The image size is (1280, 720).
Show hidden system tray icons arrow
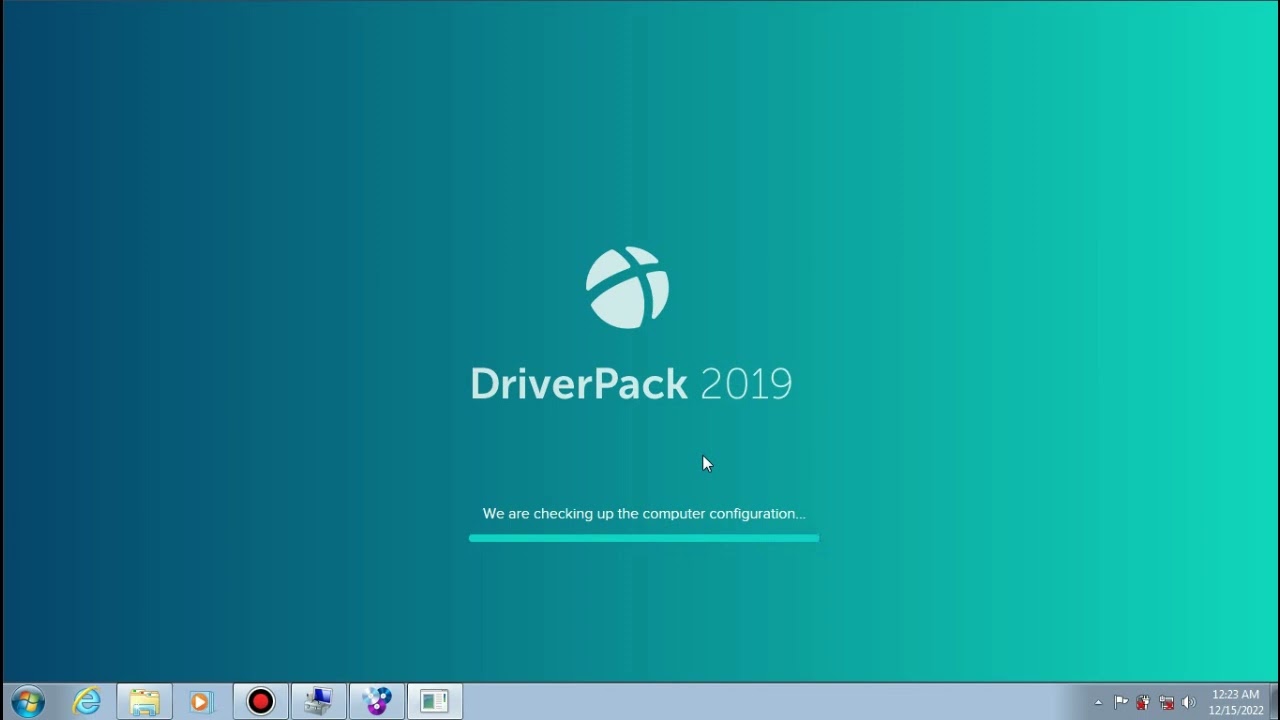click(1098, 702)
